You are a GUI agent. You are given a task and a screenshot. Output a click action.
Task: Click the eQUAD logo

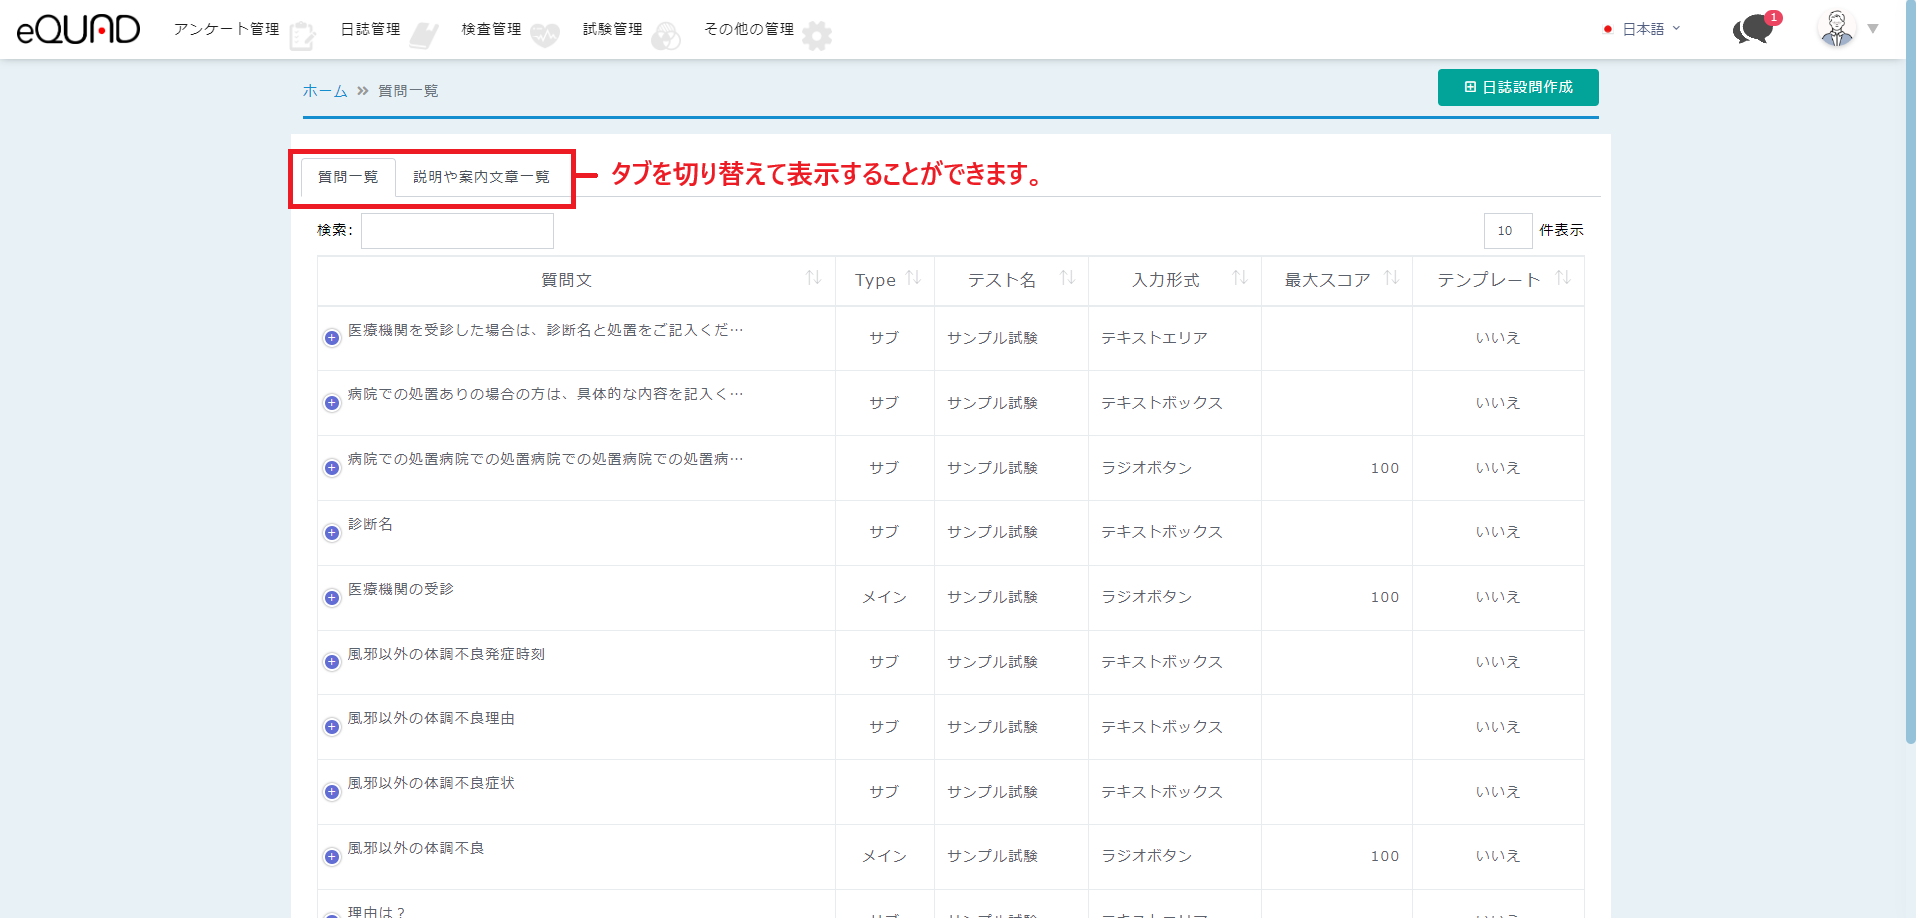[78, 29]
